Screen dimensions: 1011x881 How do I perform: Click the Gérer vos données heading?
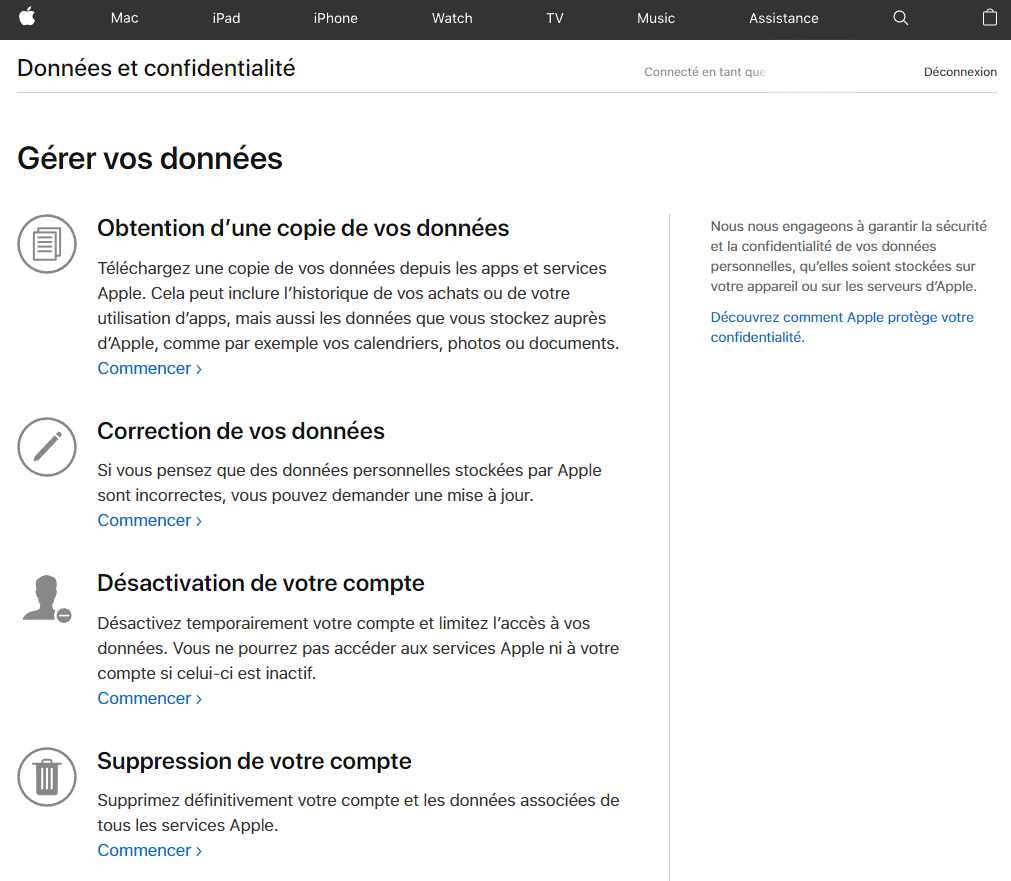(150, 159)
